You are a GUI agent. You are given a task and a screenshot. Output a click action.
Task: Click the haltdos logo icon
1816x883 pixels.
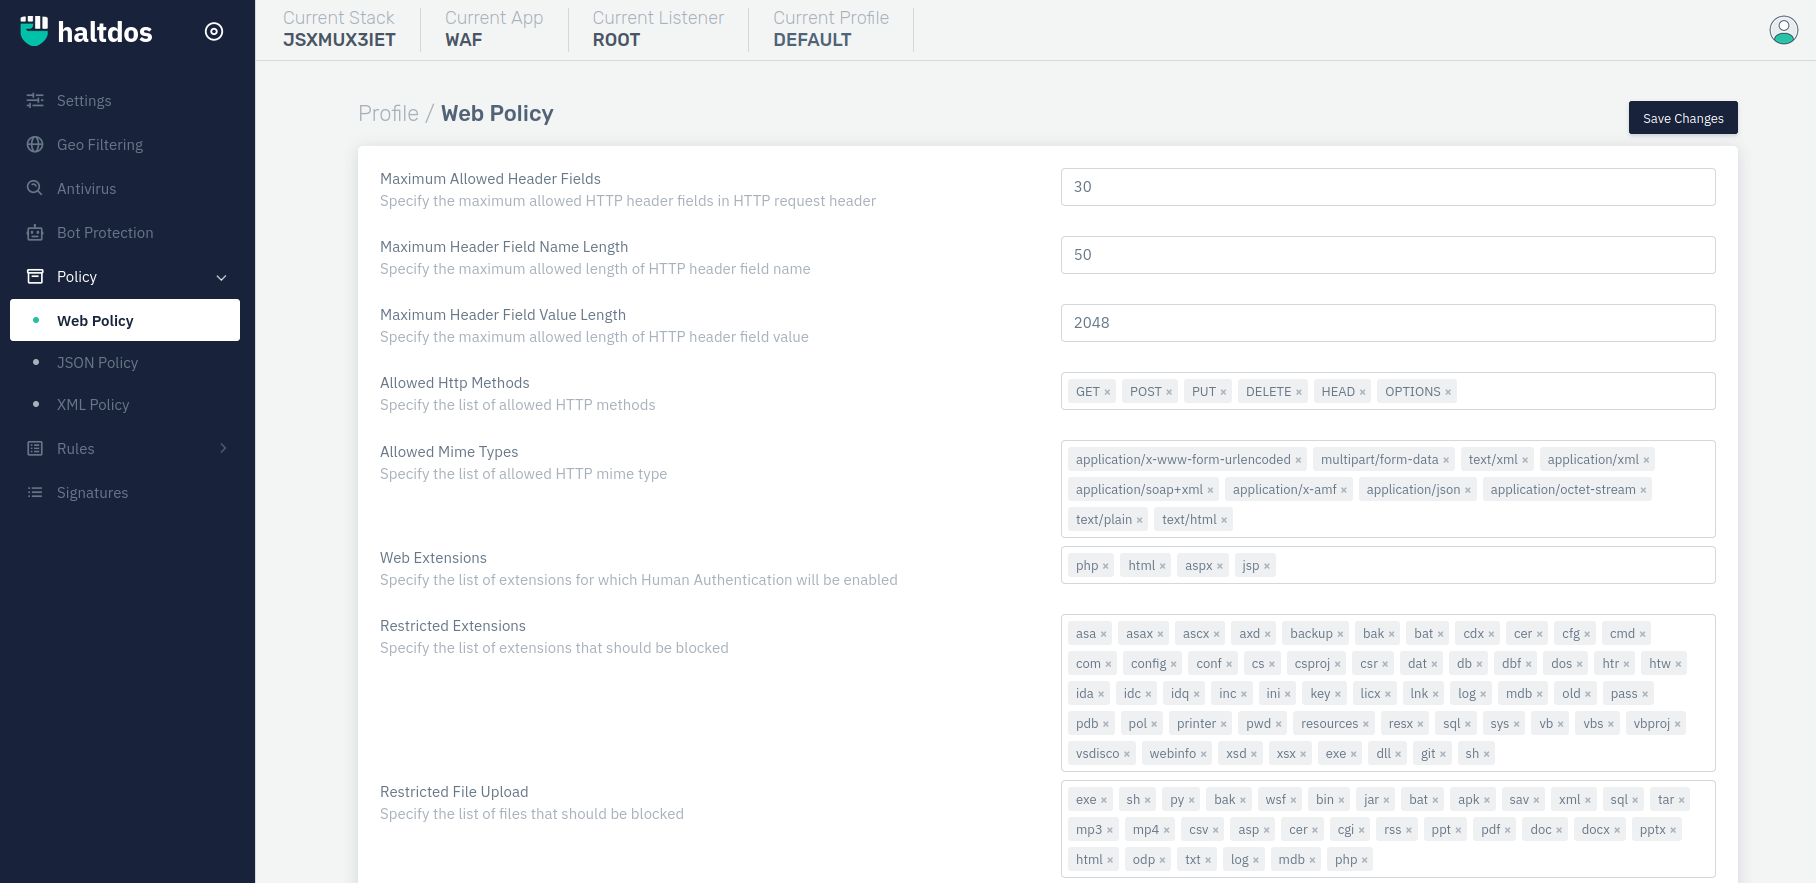[x=34, y=31]
